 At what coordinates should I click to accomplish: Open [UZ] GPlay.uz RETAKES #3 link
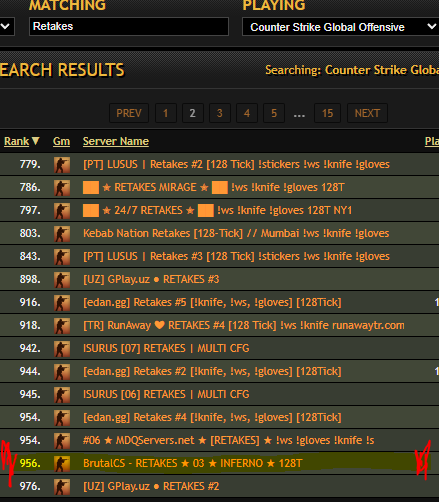click(151, 279)
